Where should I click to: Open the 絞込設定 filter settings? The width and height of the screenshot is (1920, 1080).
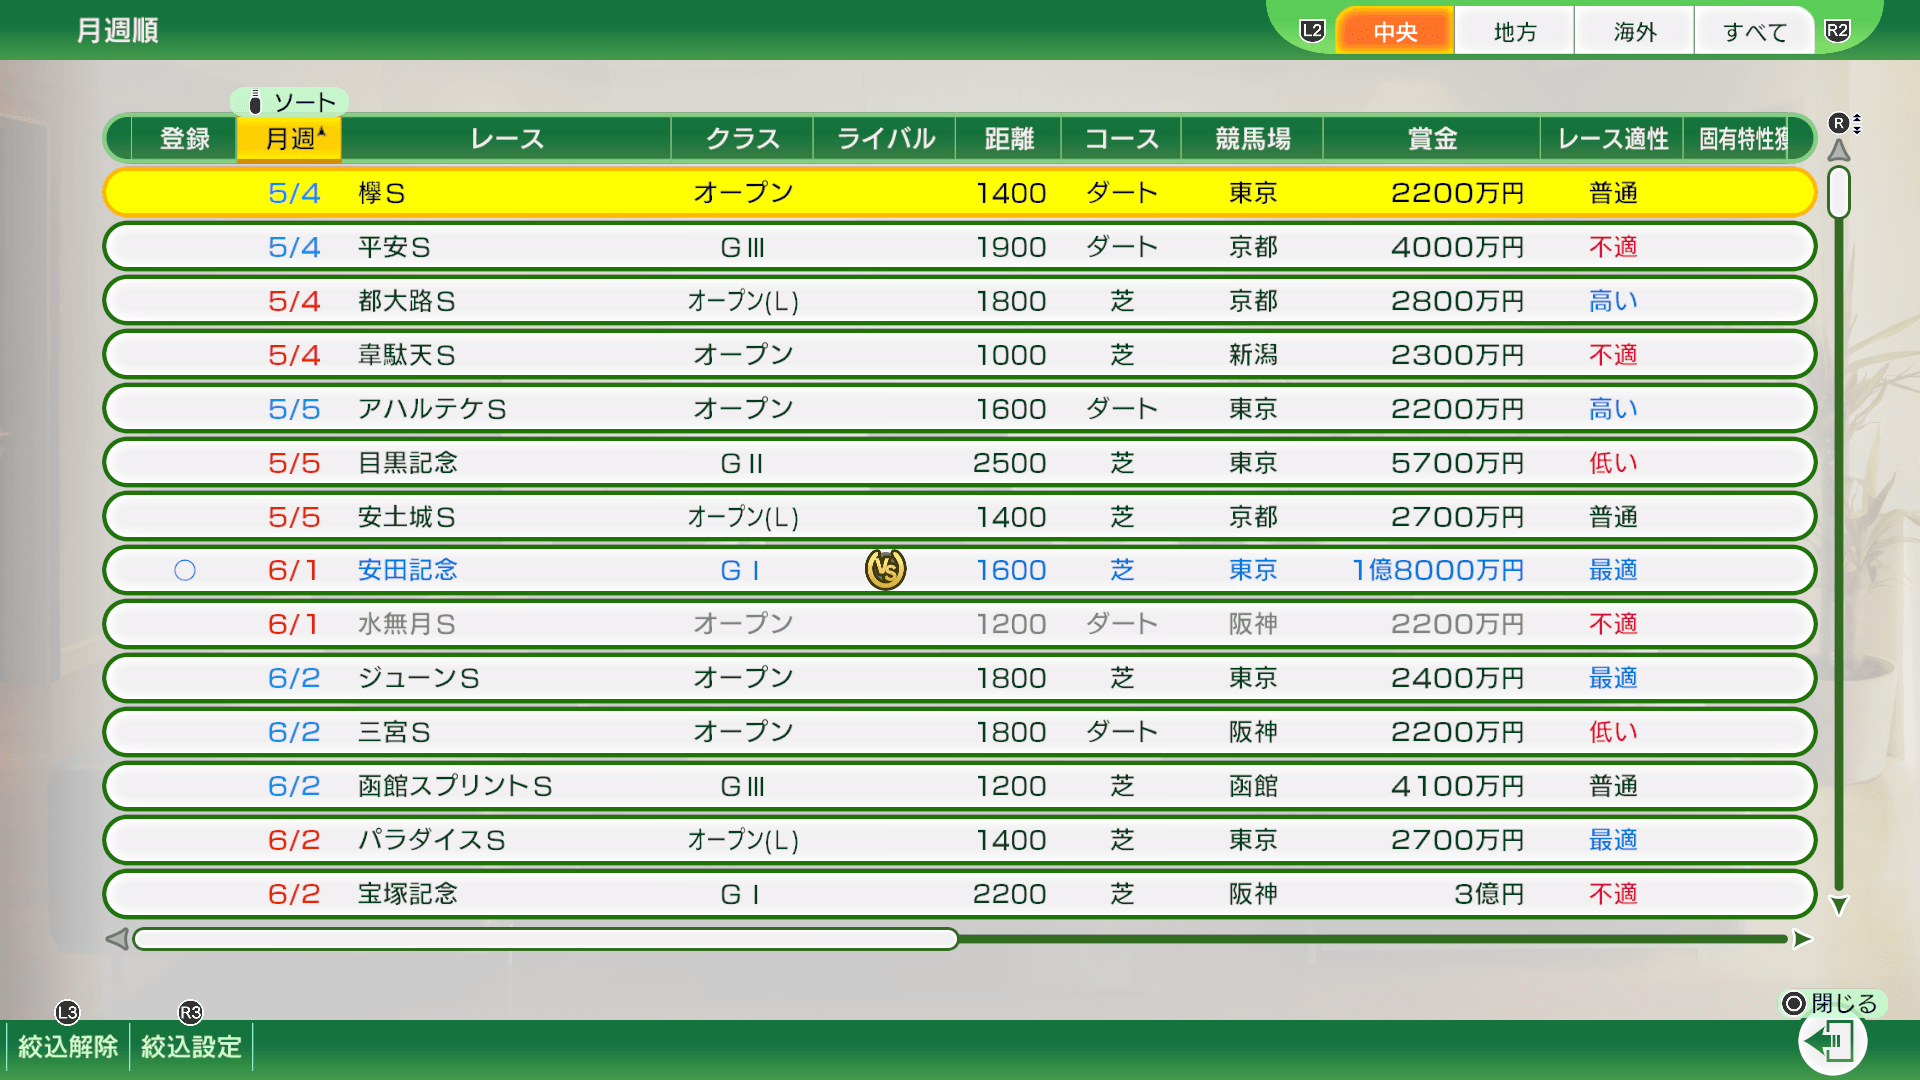click(x=191, y=1046)
